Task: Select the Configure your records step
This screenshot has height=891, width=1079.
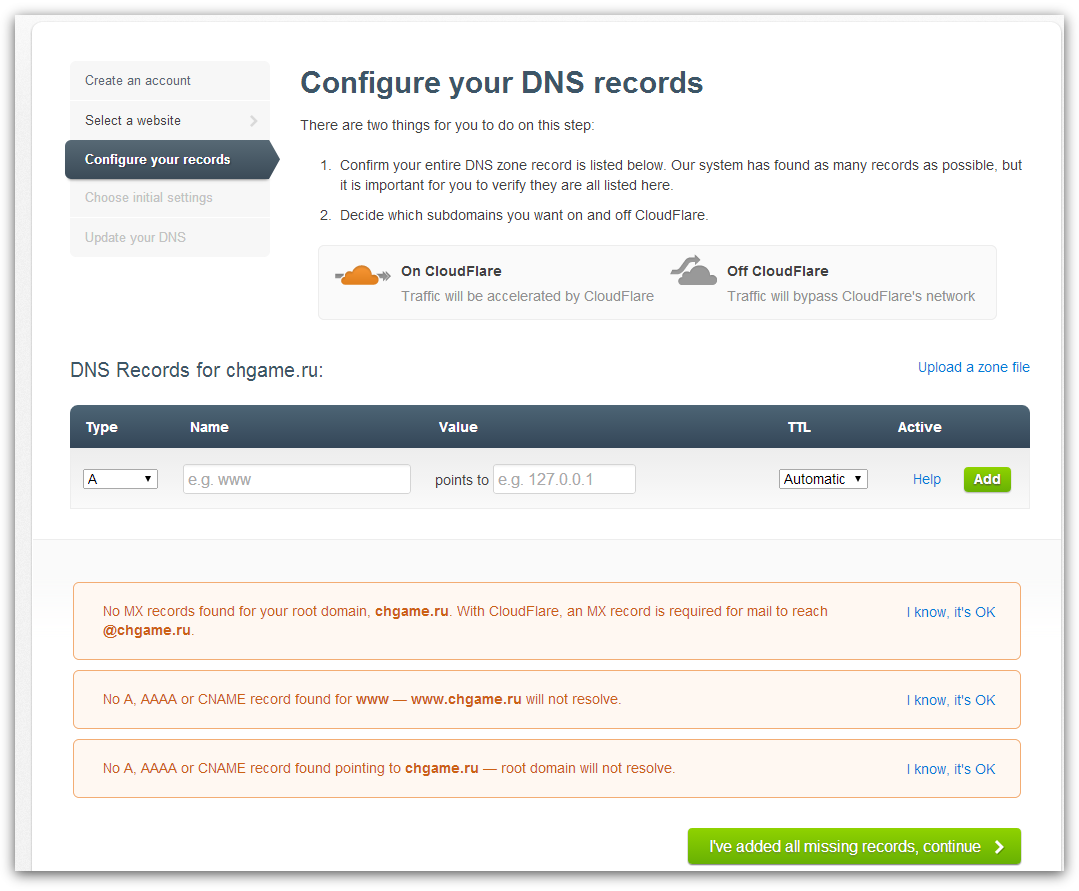Action: tap(170, 160)
